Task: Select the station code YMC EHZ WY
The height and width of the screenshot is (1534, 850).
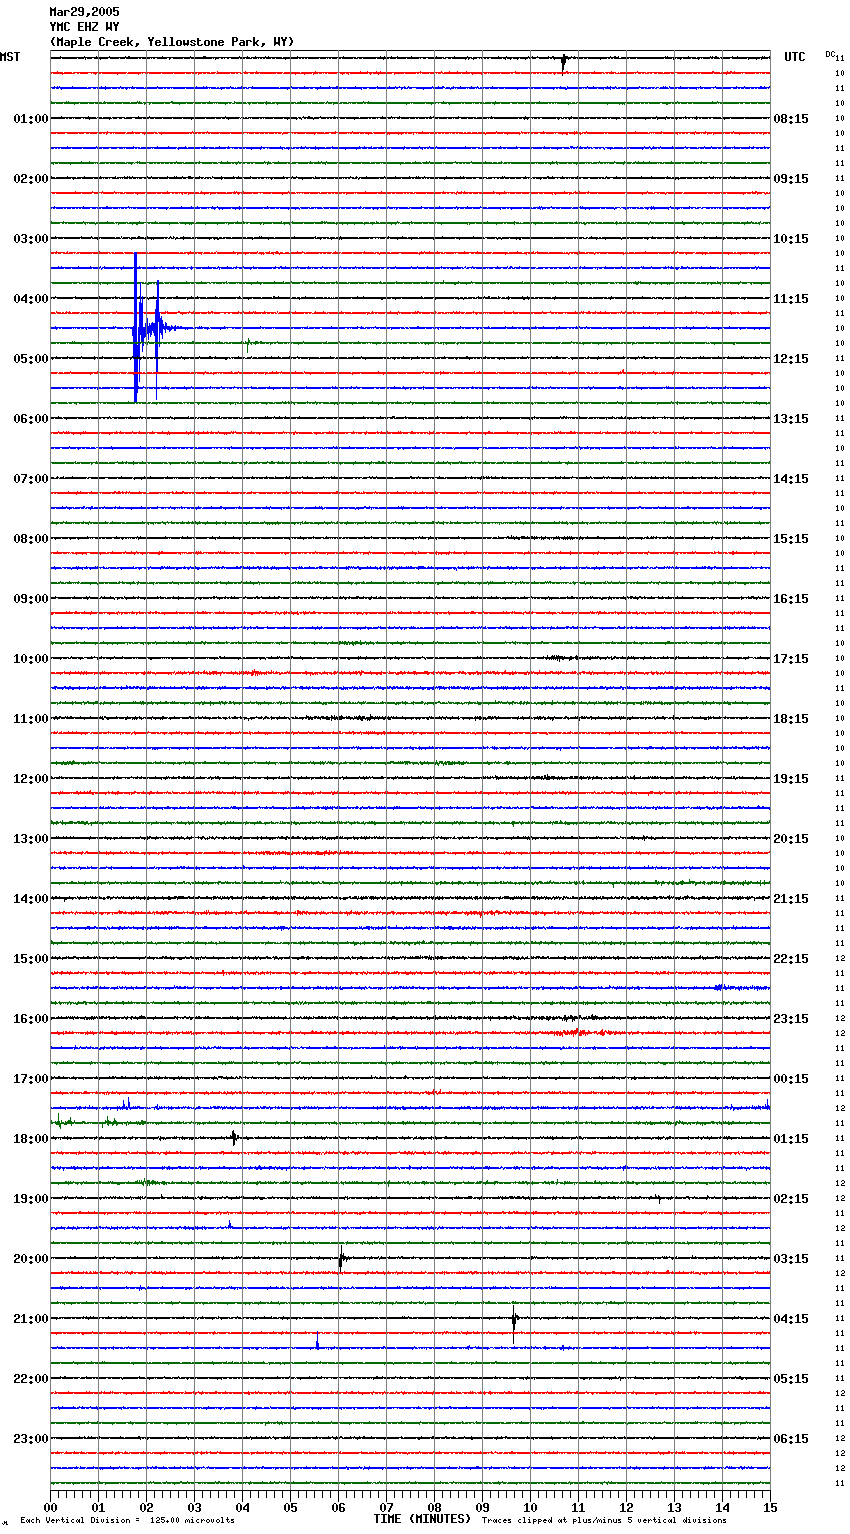Action: (x=84, y=27)
